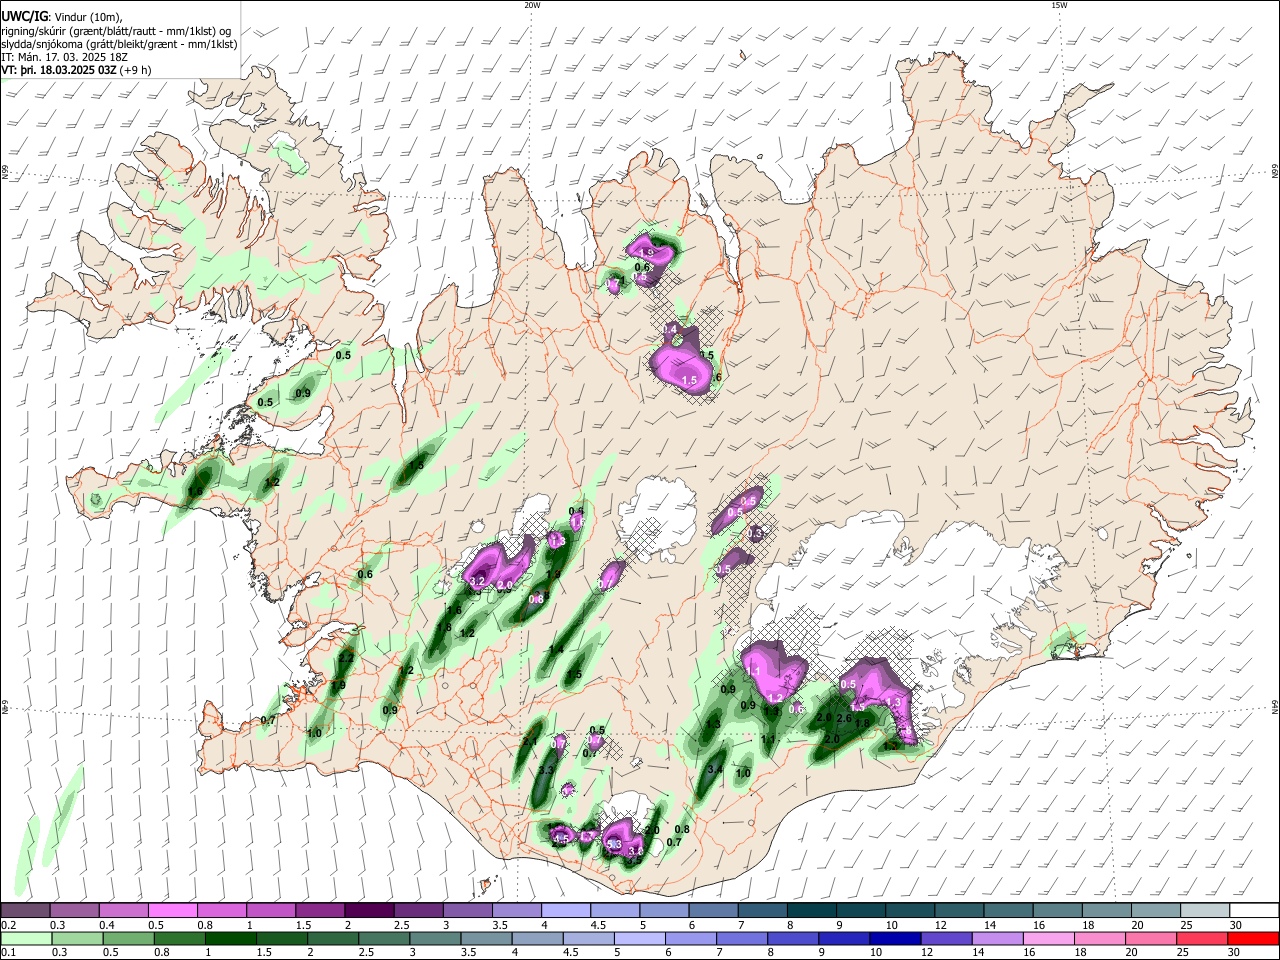Click the rain legend swatch starting at 0.8
Viewport: 1280px width, 960px height.
click(x=180, y=938)
